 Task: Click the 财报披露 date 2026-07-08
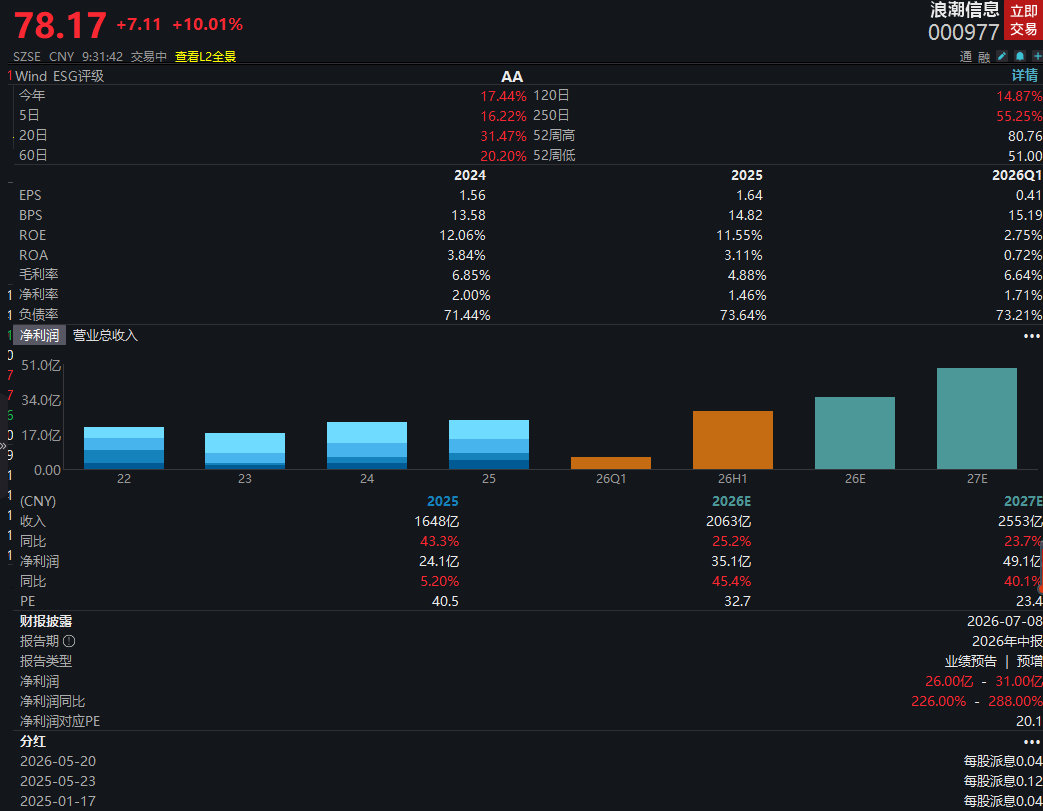click(1004, 621)
